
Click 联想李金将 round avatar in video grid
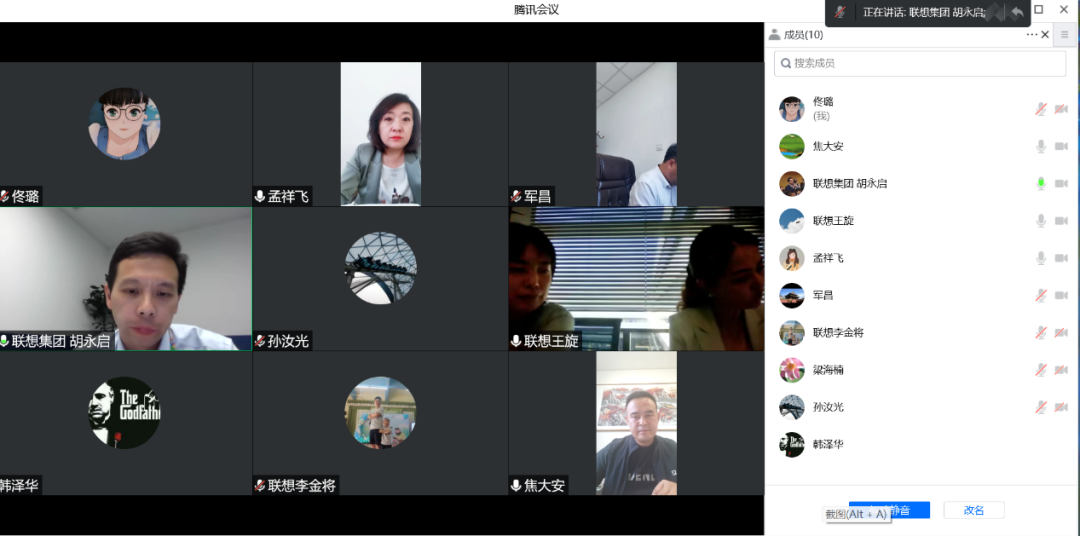click(381, 413)
